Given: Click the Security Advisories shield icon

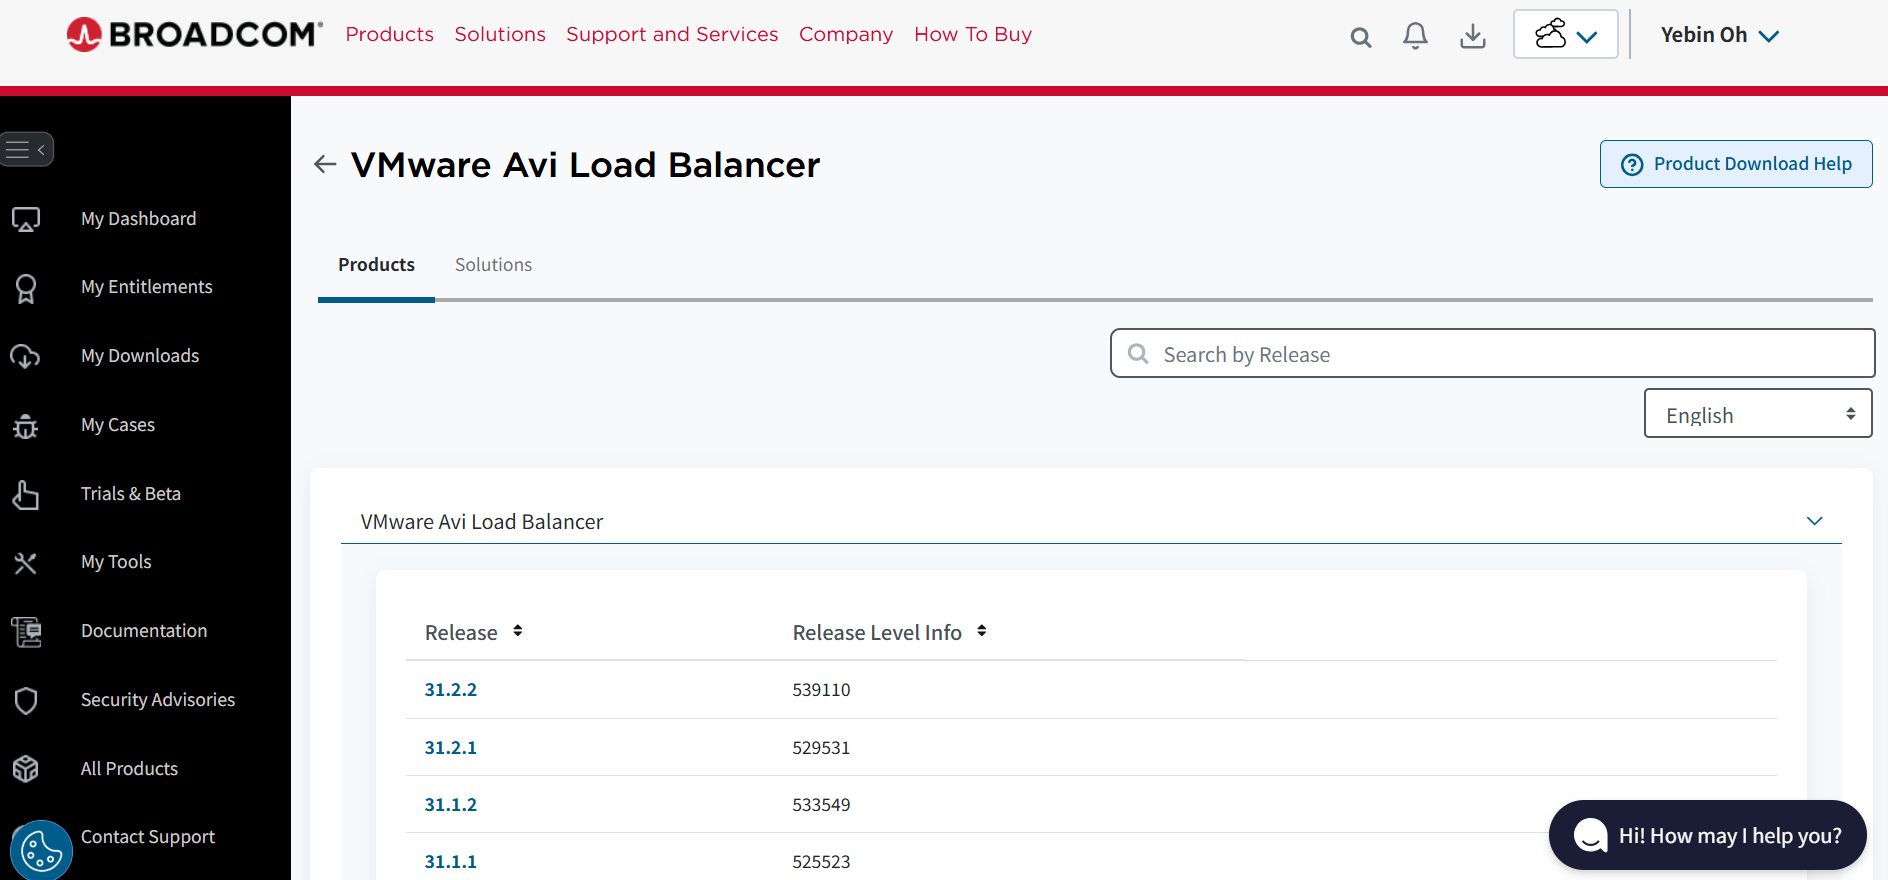Looking at the screenshot, I should pos(26,700).
